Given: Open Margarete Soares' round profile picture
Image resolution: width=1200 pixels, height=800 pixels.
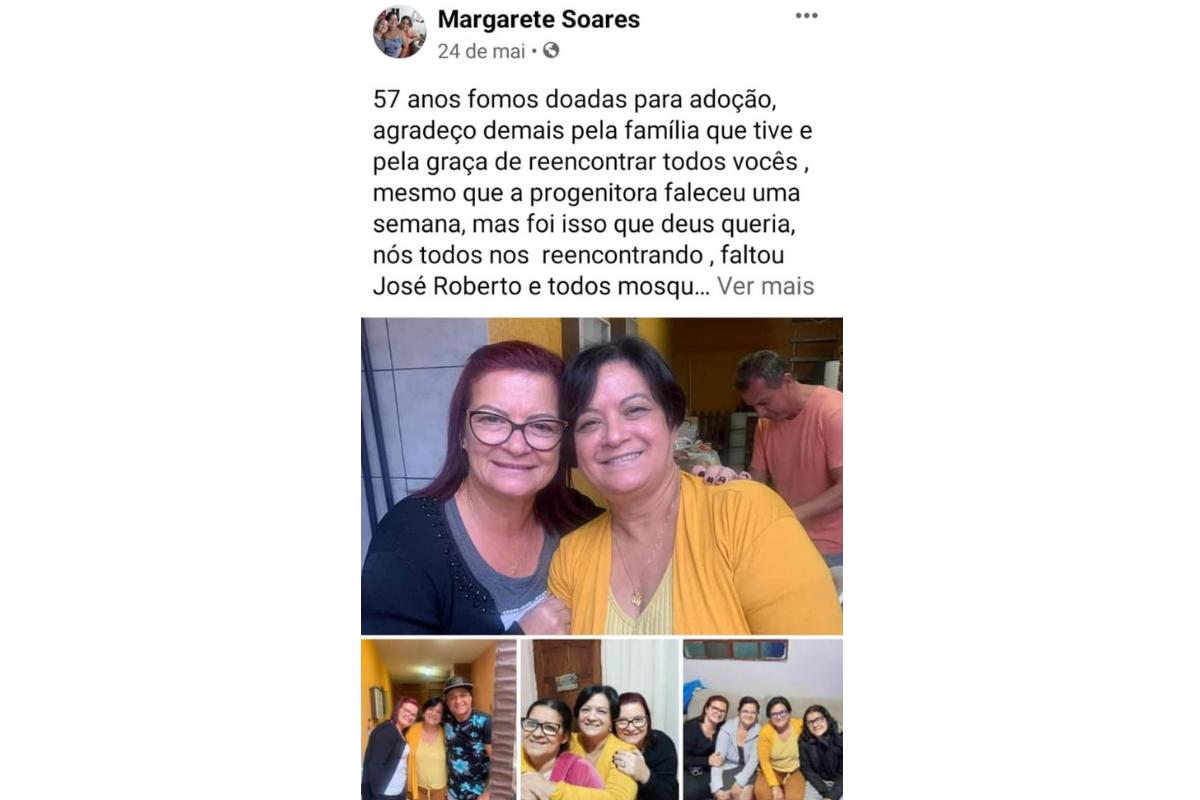Looking at the screenshot, I should click(x=399, y=31).
